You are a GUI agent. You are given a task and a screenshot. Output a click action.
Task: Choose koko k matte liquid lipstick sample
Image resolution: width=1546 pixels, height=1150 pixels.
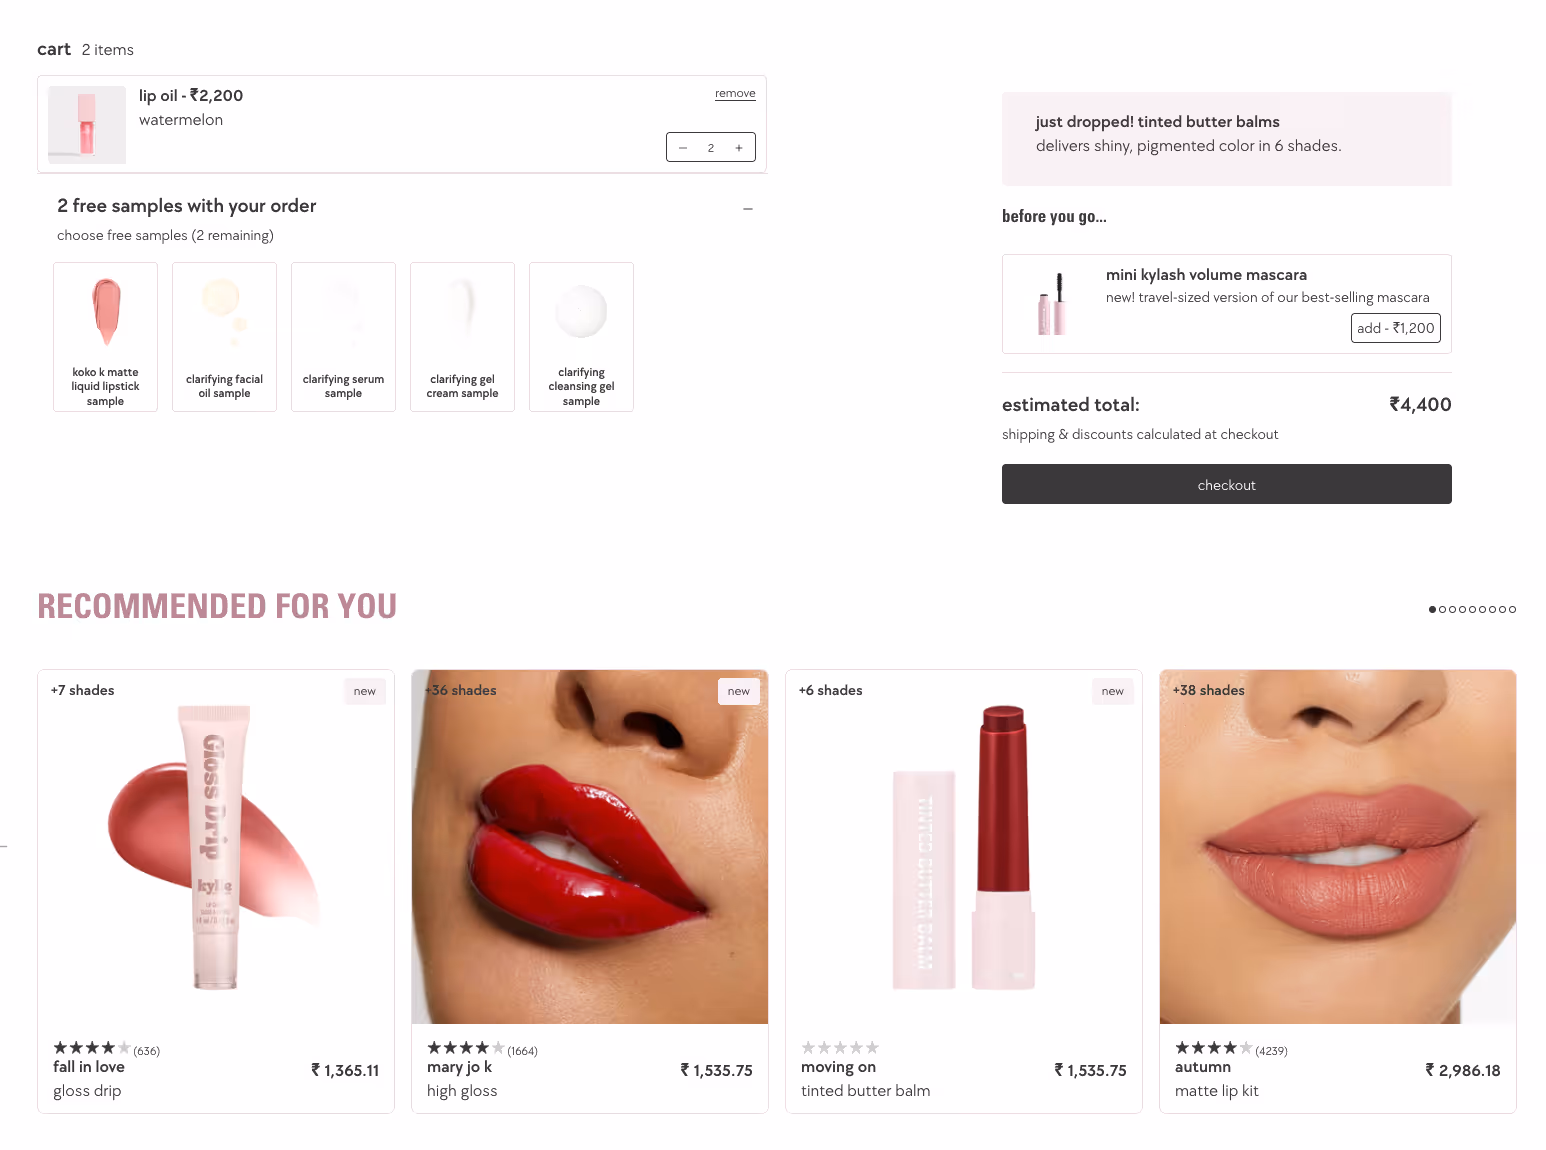click(x=105, y=337)
